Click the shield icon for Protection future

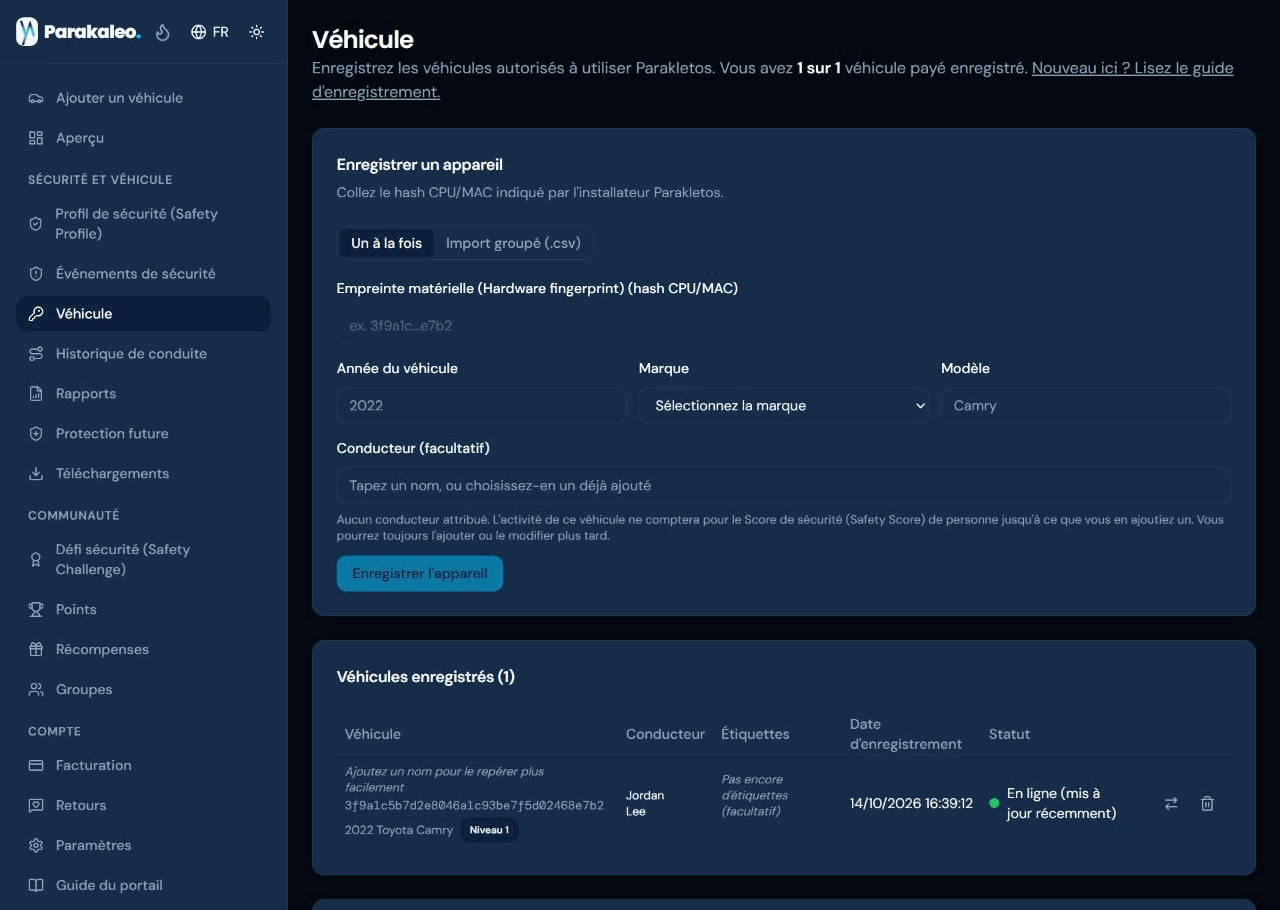point(36,434)
